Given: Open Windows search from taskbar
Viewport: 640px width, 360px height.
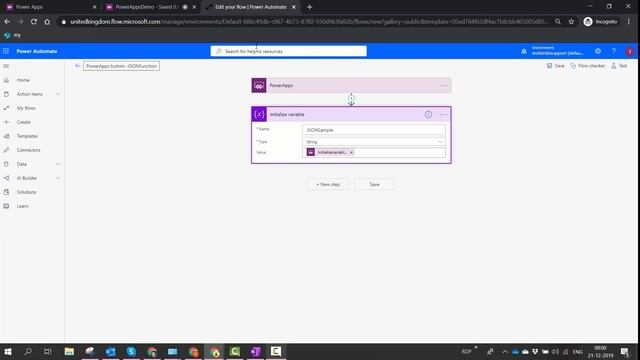Looking at the screenshot, I should (x=28, y=351).
